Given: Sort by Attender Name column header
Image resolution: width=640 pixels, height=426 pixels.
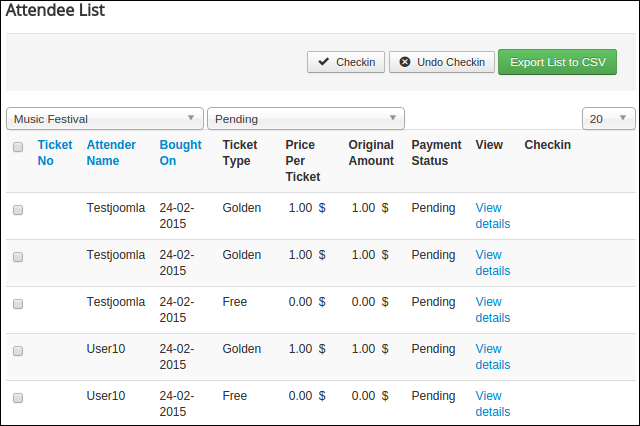Looking at the screenshot, I should 110,153.
